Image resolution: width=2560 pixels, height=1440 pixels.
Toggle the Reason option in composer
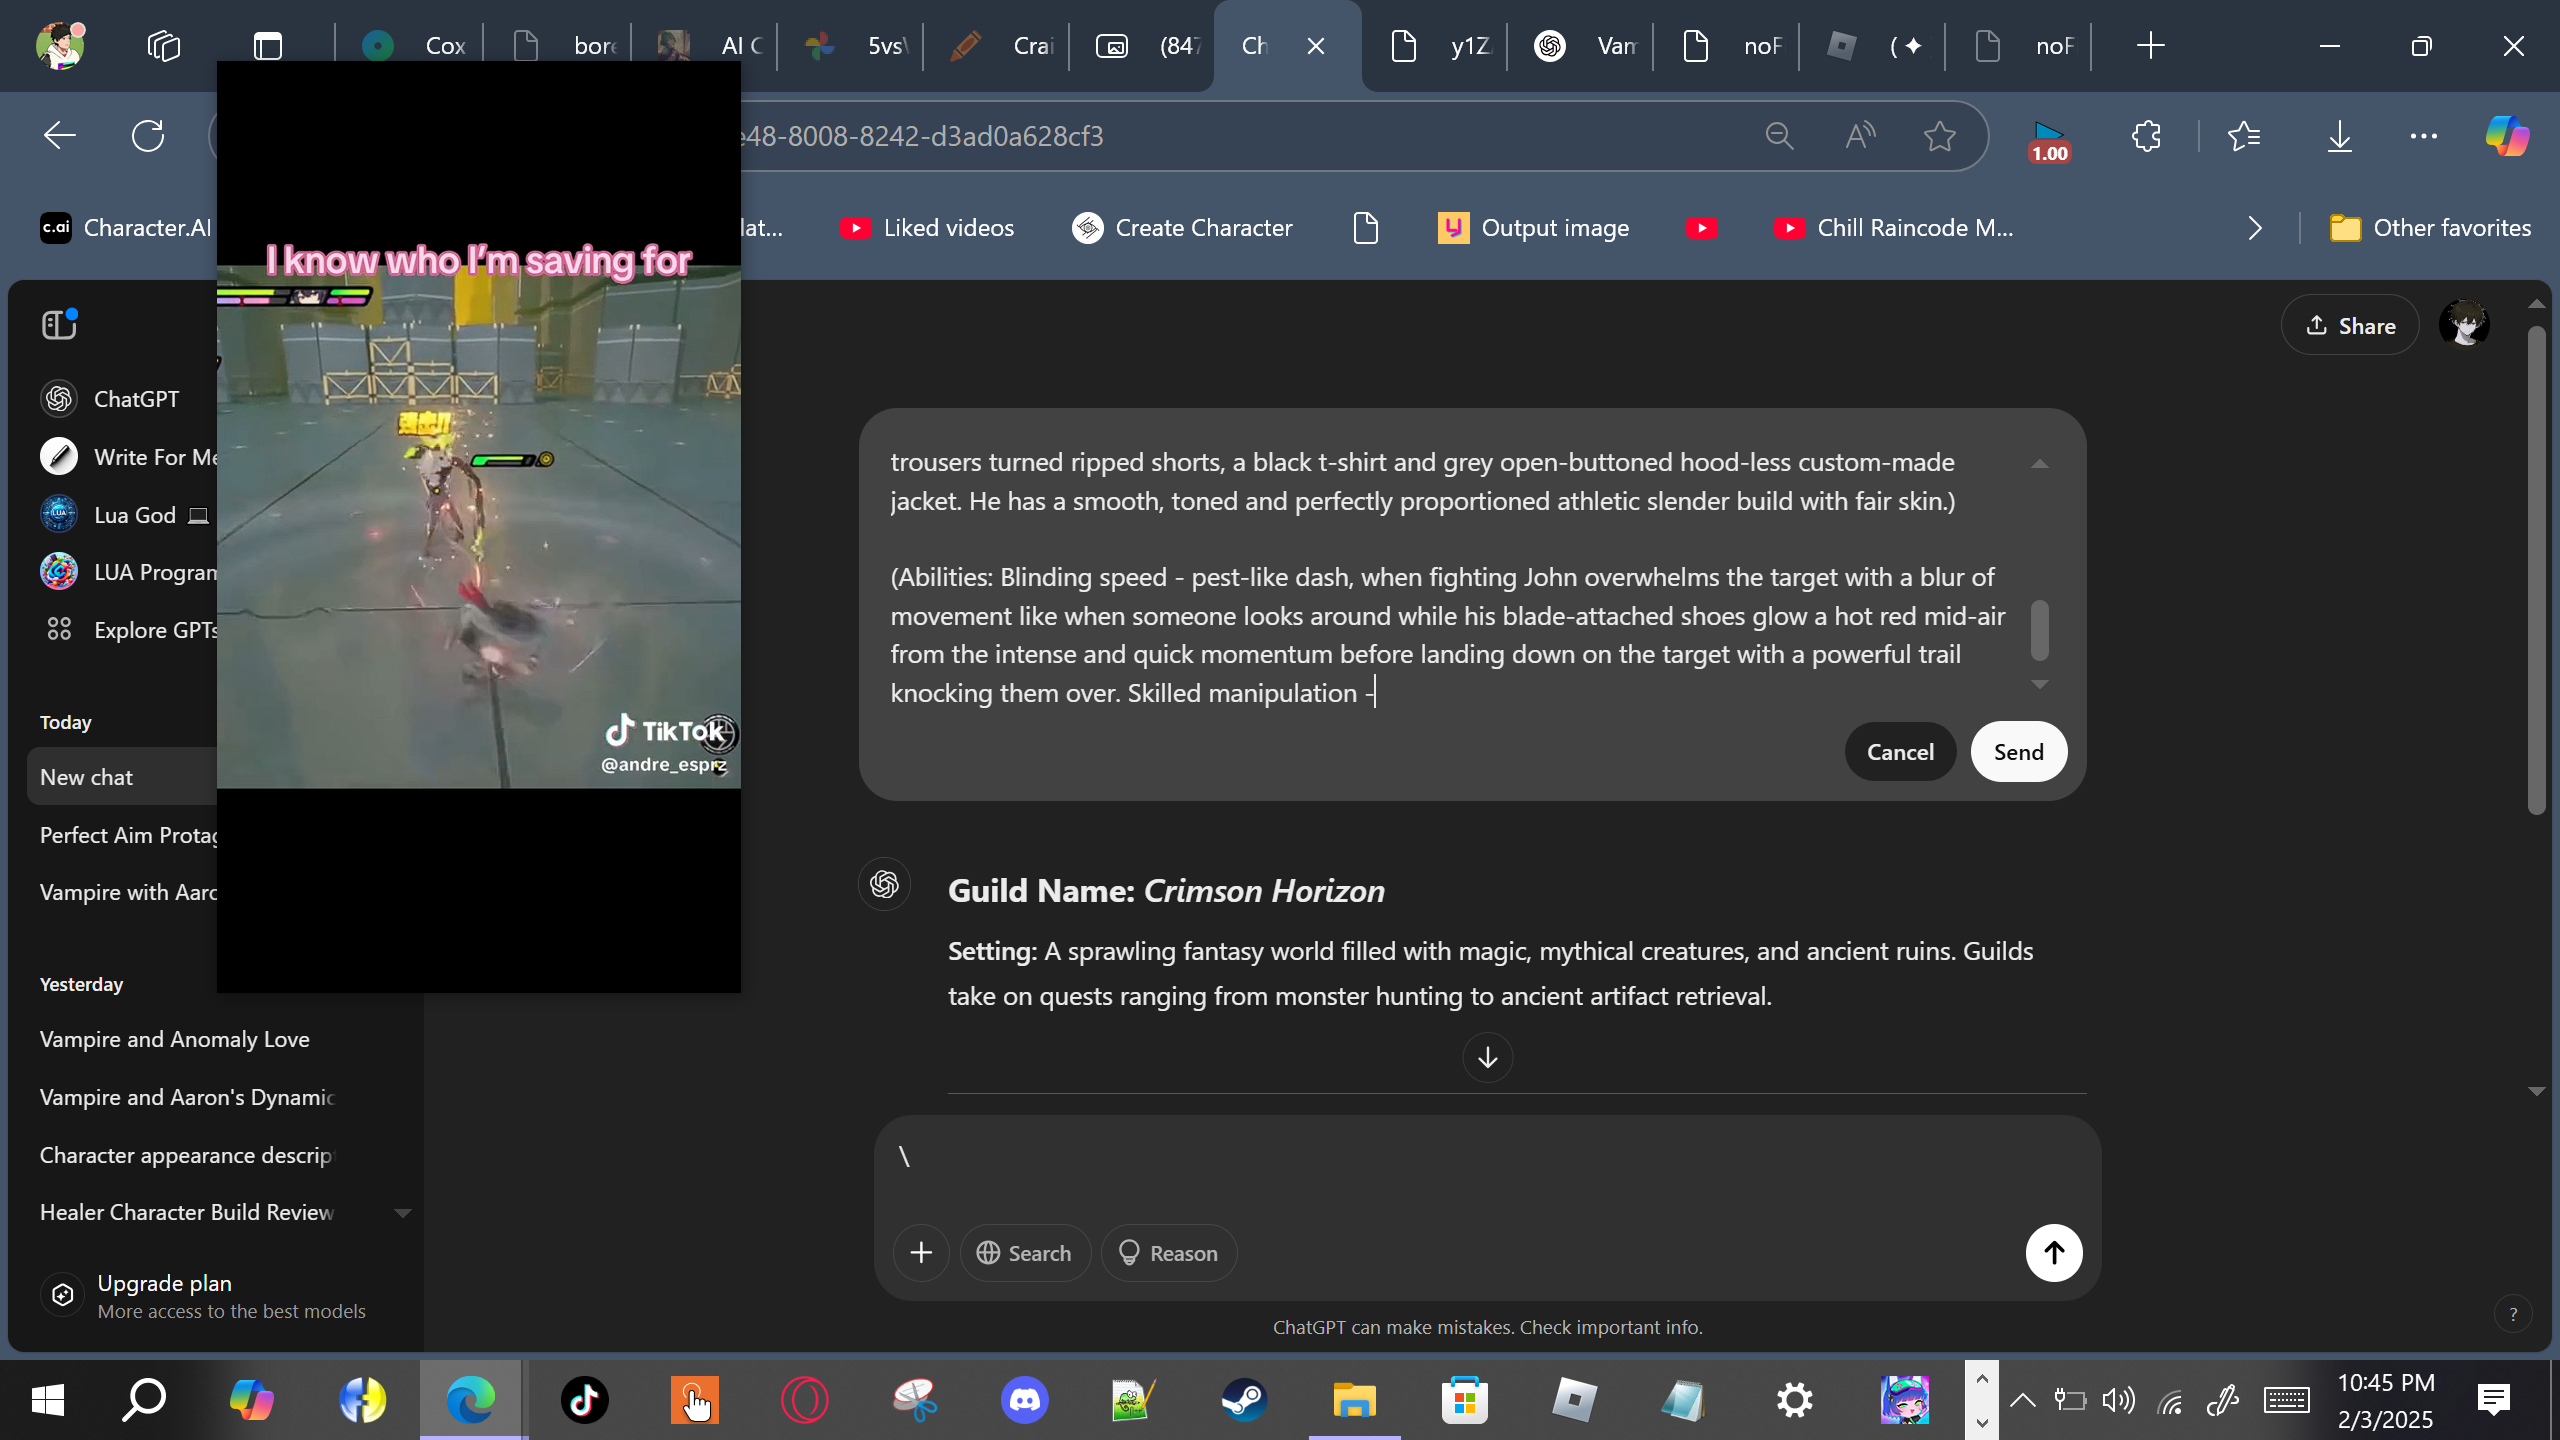(x=1168, y=1253)
